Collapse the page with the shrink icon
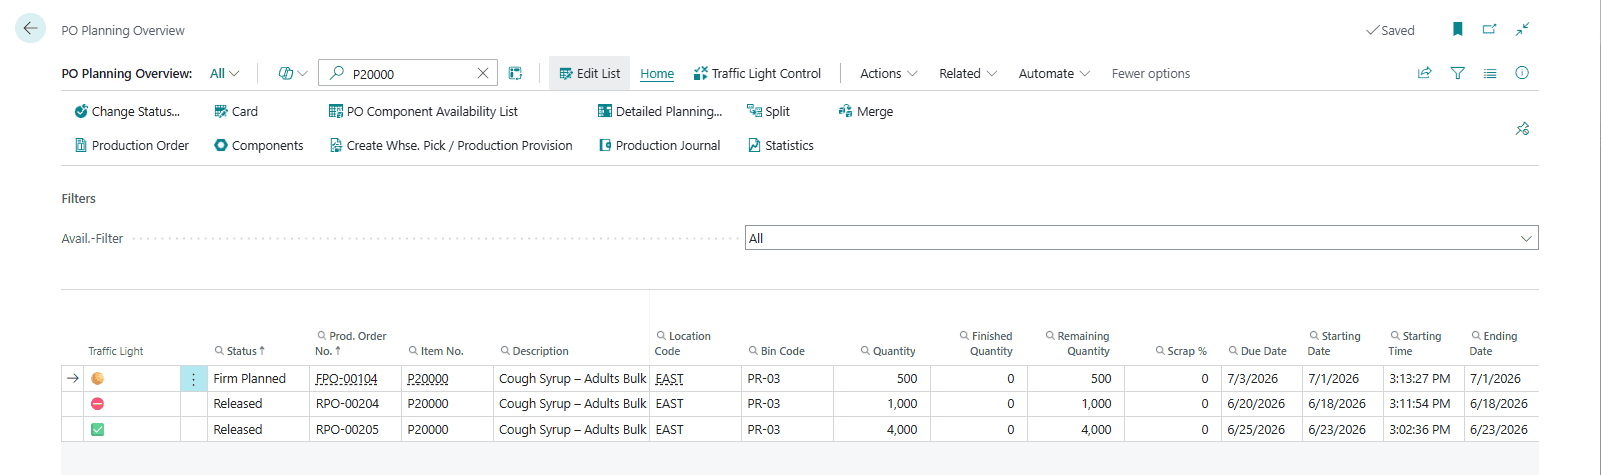 pyautogui.click(x=1522, y=29)
